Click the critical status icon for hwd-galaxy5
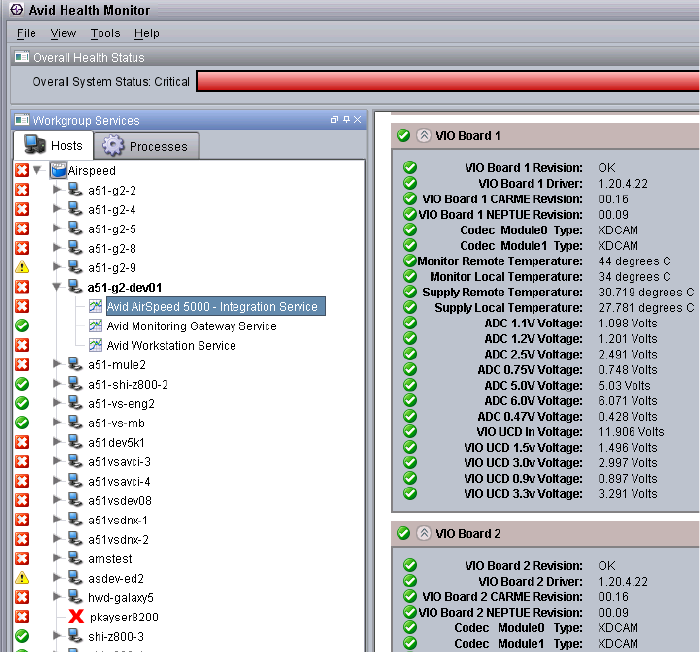Viewport: 700px width, 652px height. pos(22,597)
